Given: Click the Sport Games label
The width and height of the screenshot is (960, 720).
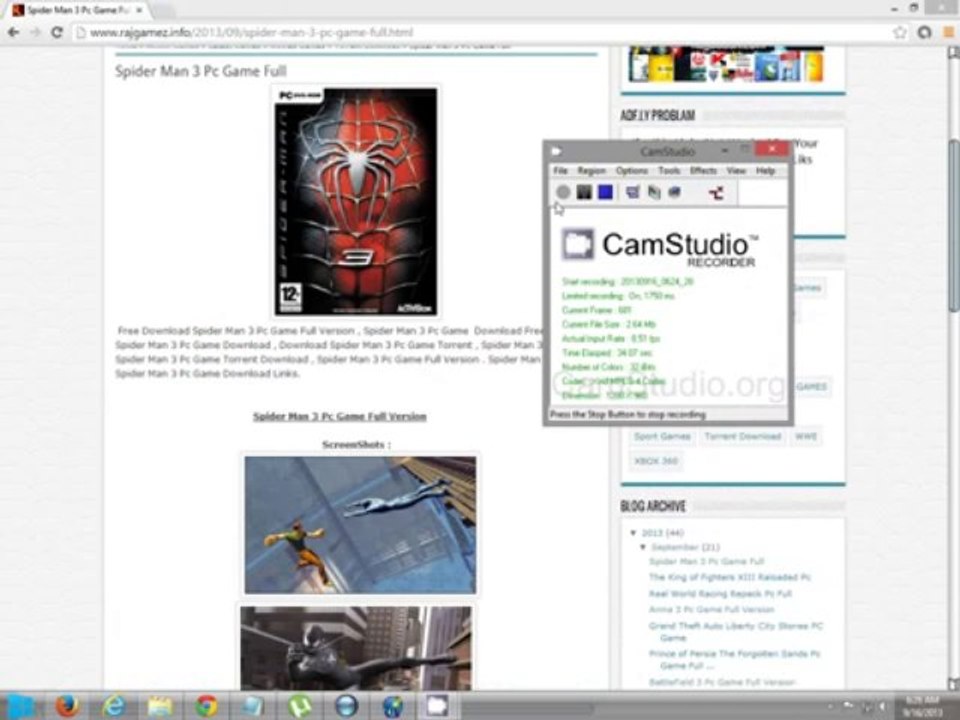Looking at the screenshot, I should point(662,437).
